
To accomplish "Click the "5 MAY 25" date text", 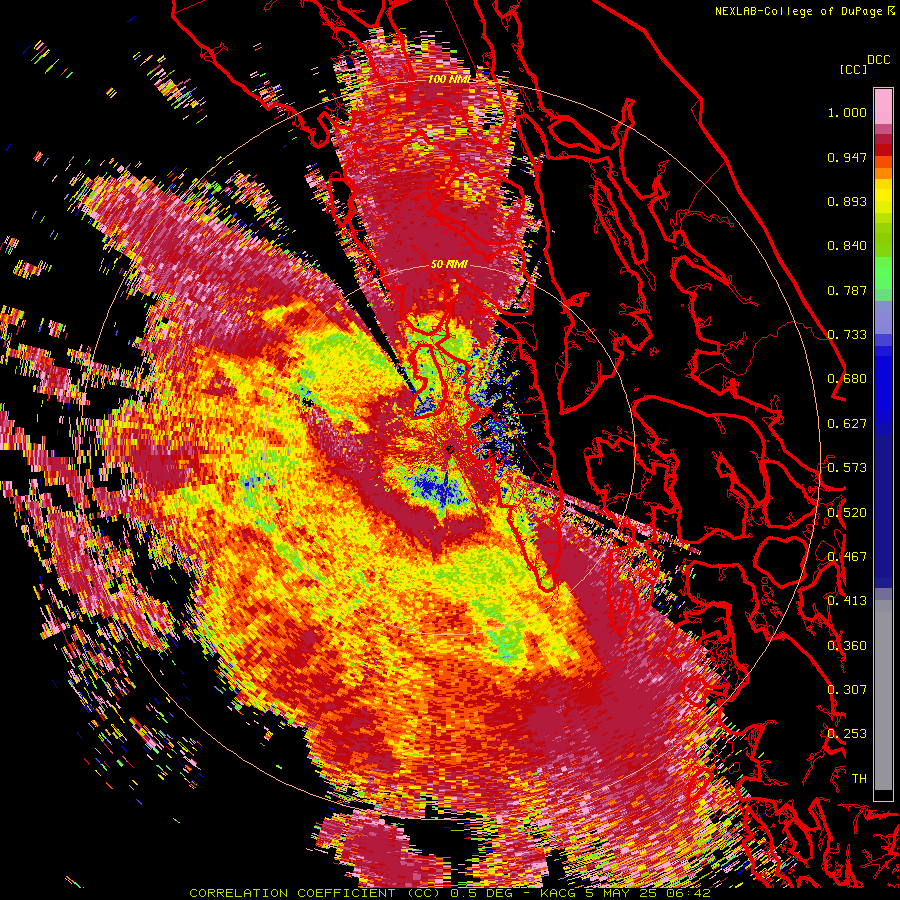I will [x=621, y=893].
